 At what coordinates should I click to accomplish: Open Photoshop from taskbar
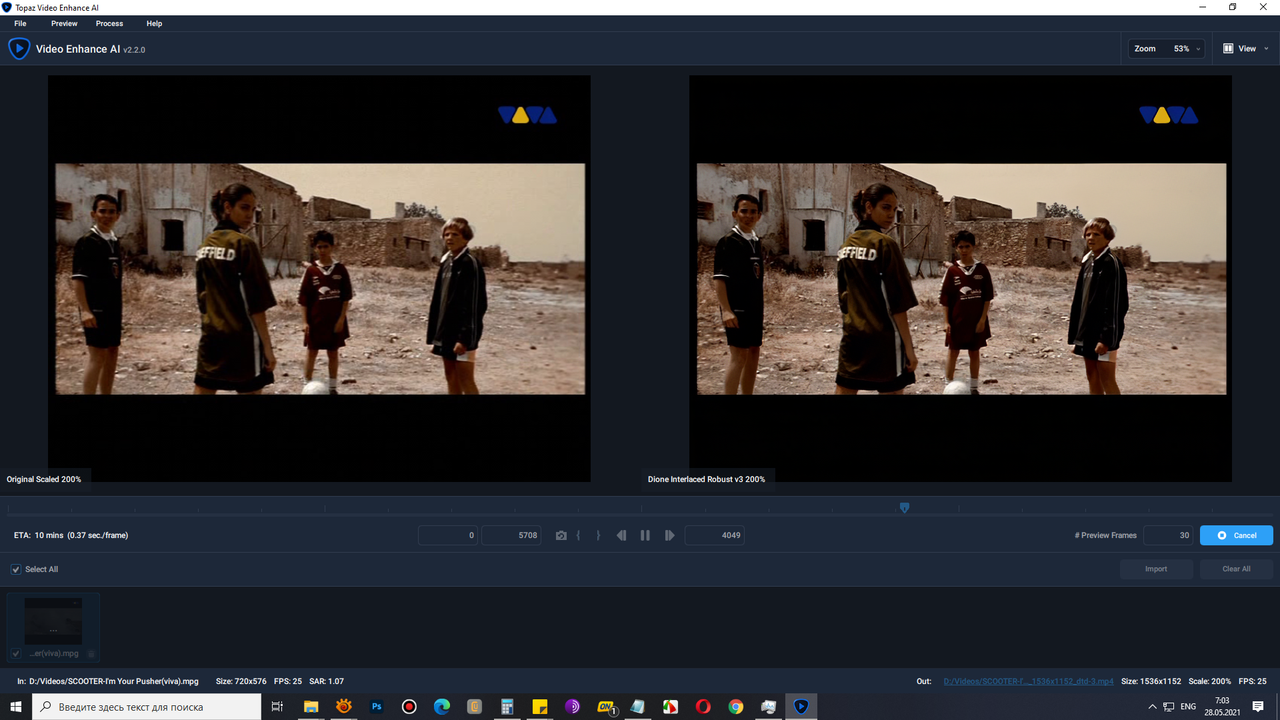coord(377,706)
